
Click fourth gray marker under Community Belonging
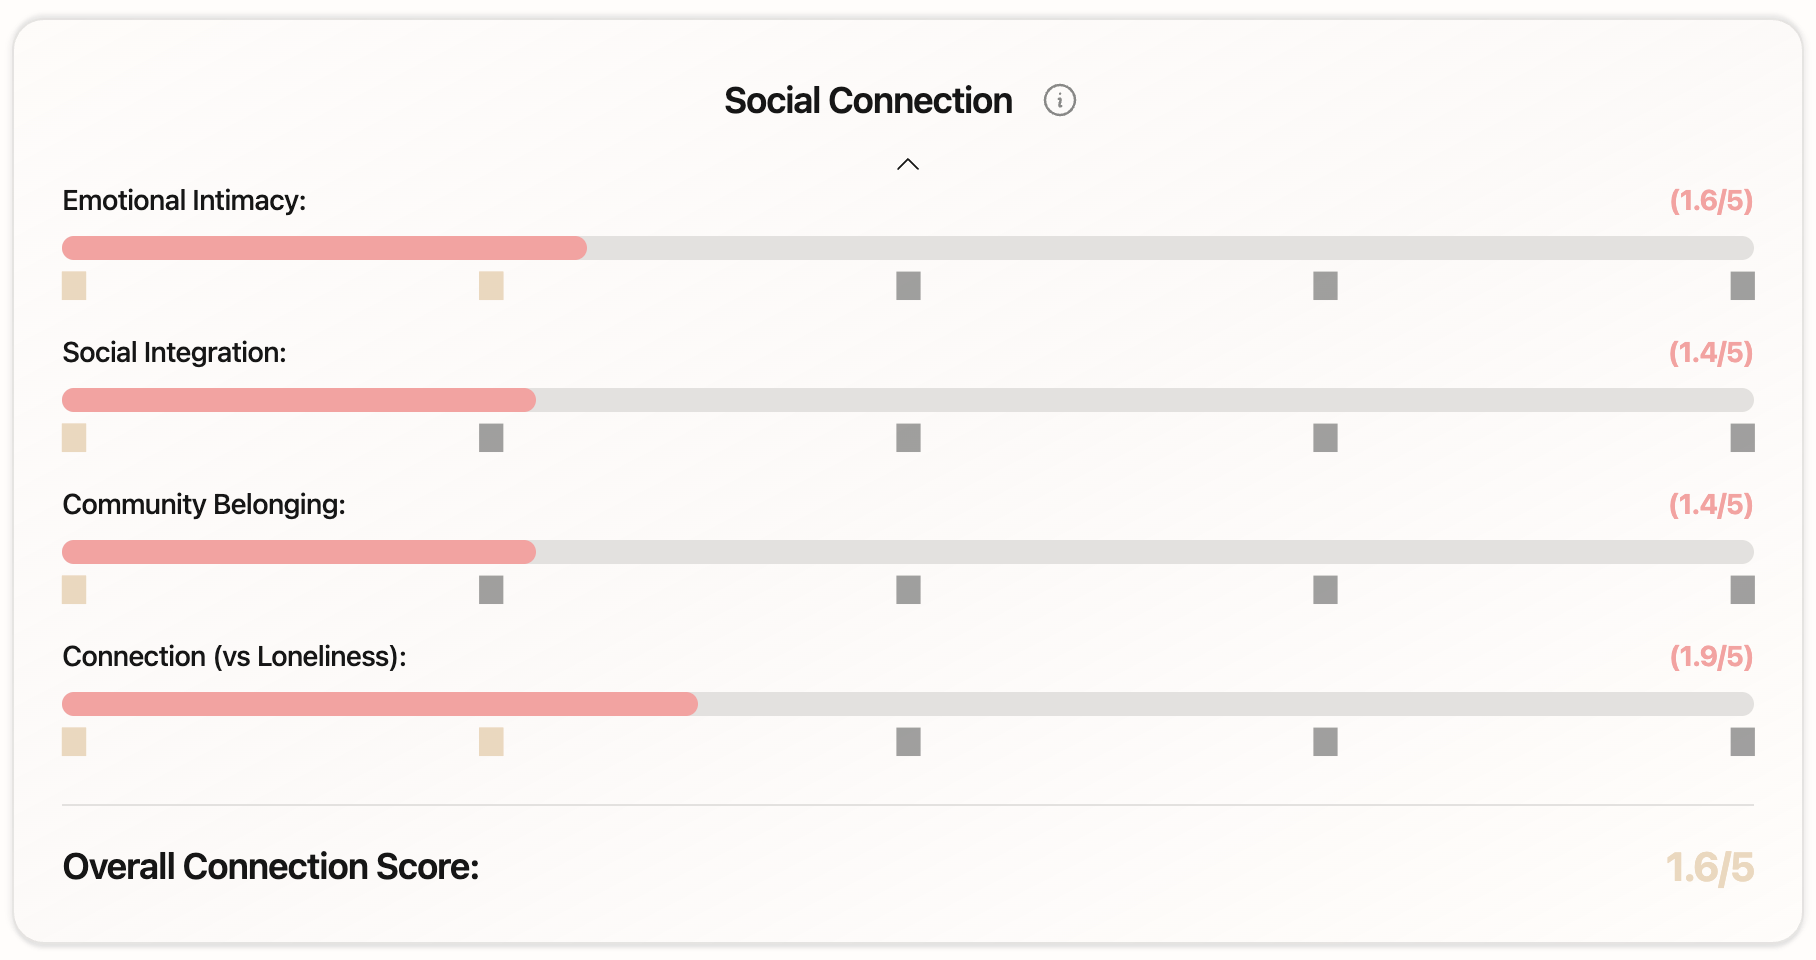[x=1325, y=590]
